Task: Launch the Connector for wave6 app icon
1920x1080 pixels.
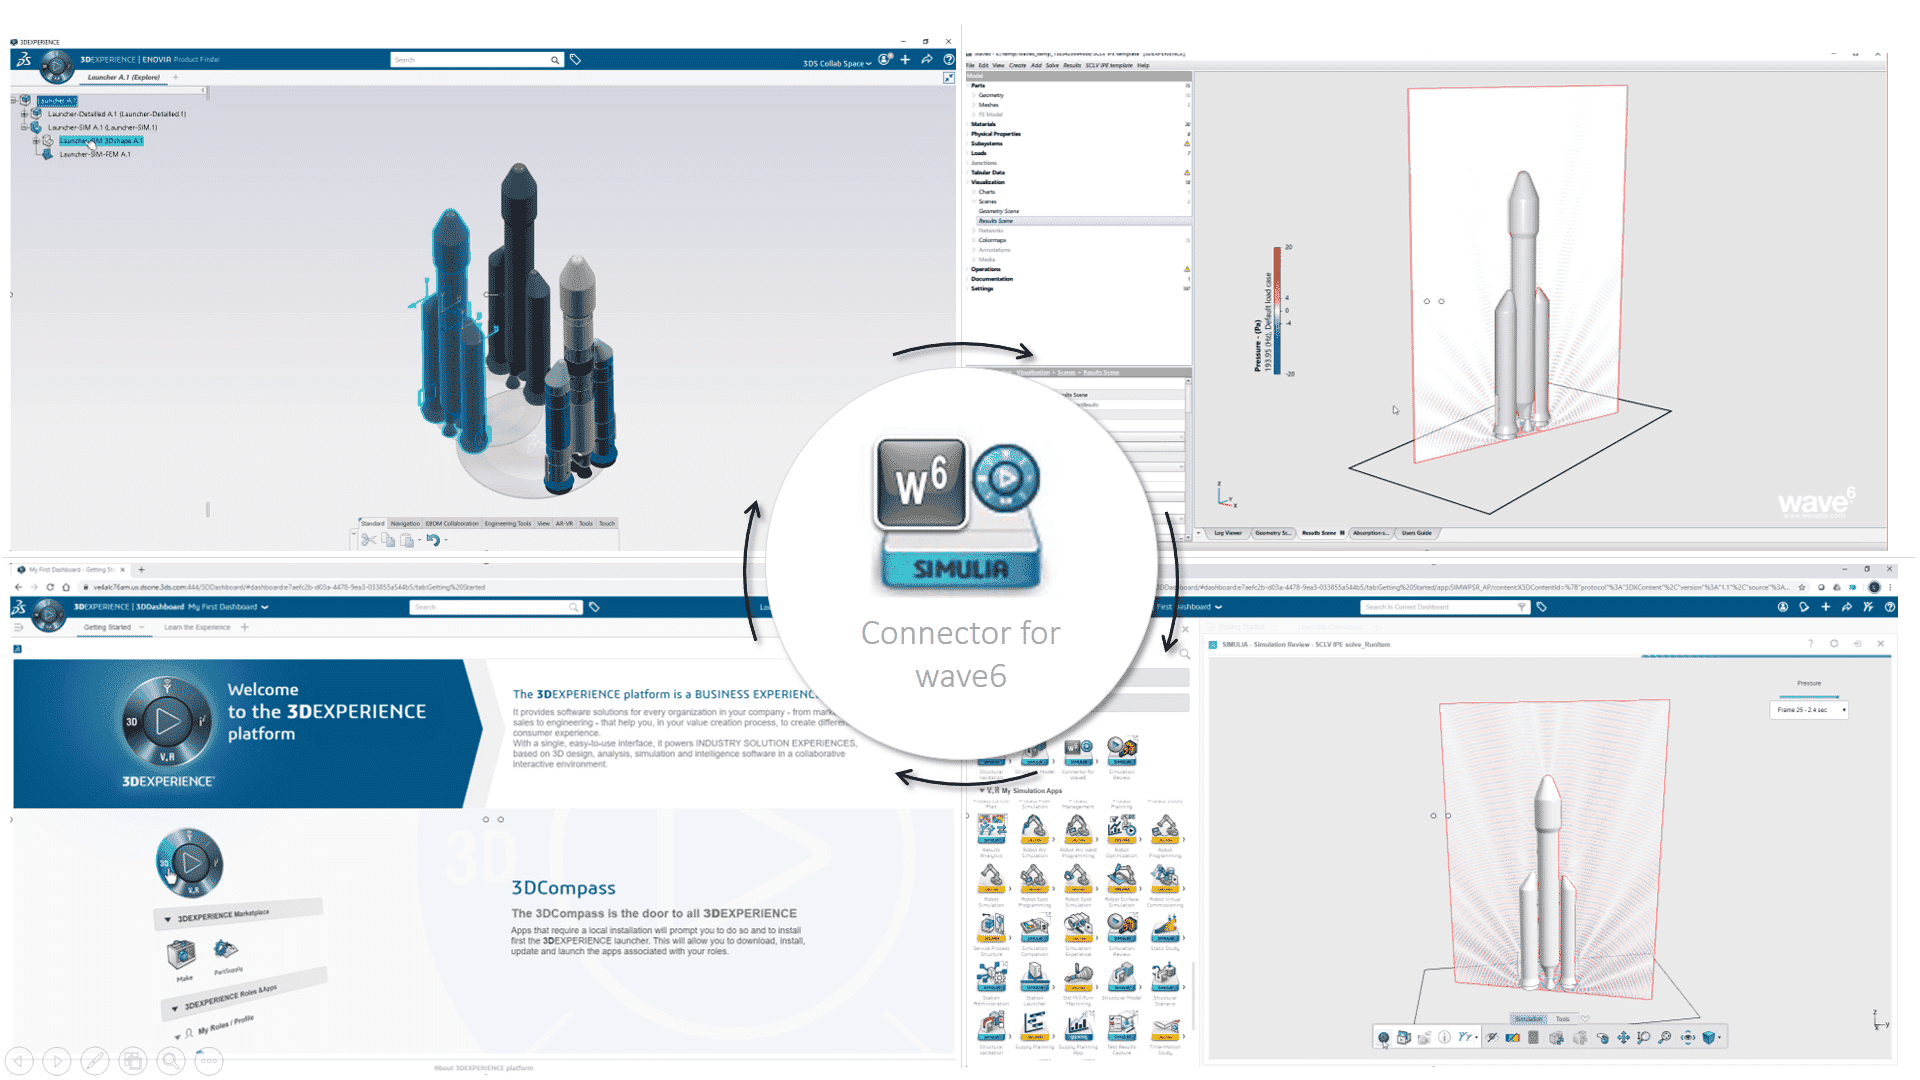Action: click(x=1078, y=750)
